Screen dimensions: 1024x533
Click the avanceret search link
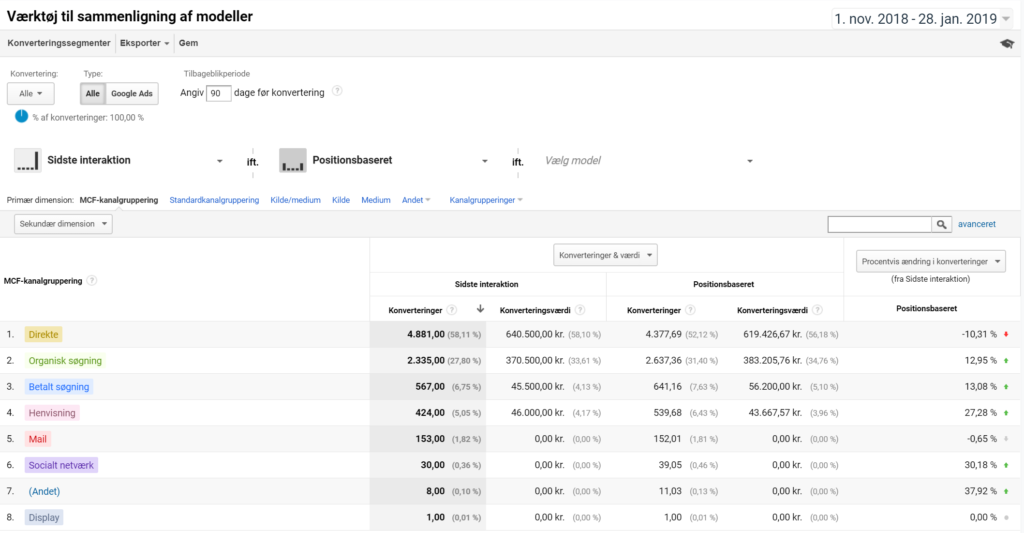(x=976, y=224)
